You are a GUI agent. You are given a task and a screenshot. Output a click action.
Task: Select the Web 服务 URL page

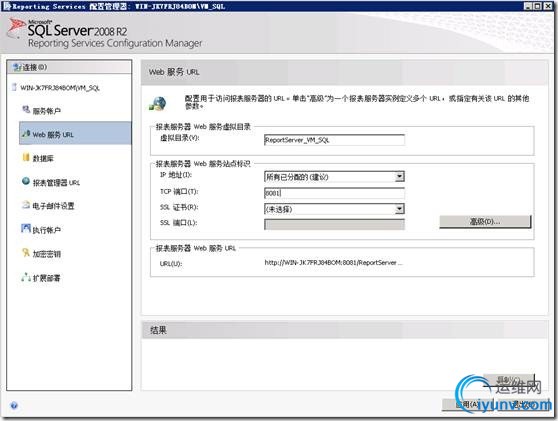[x=75, y=133]
